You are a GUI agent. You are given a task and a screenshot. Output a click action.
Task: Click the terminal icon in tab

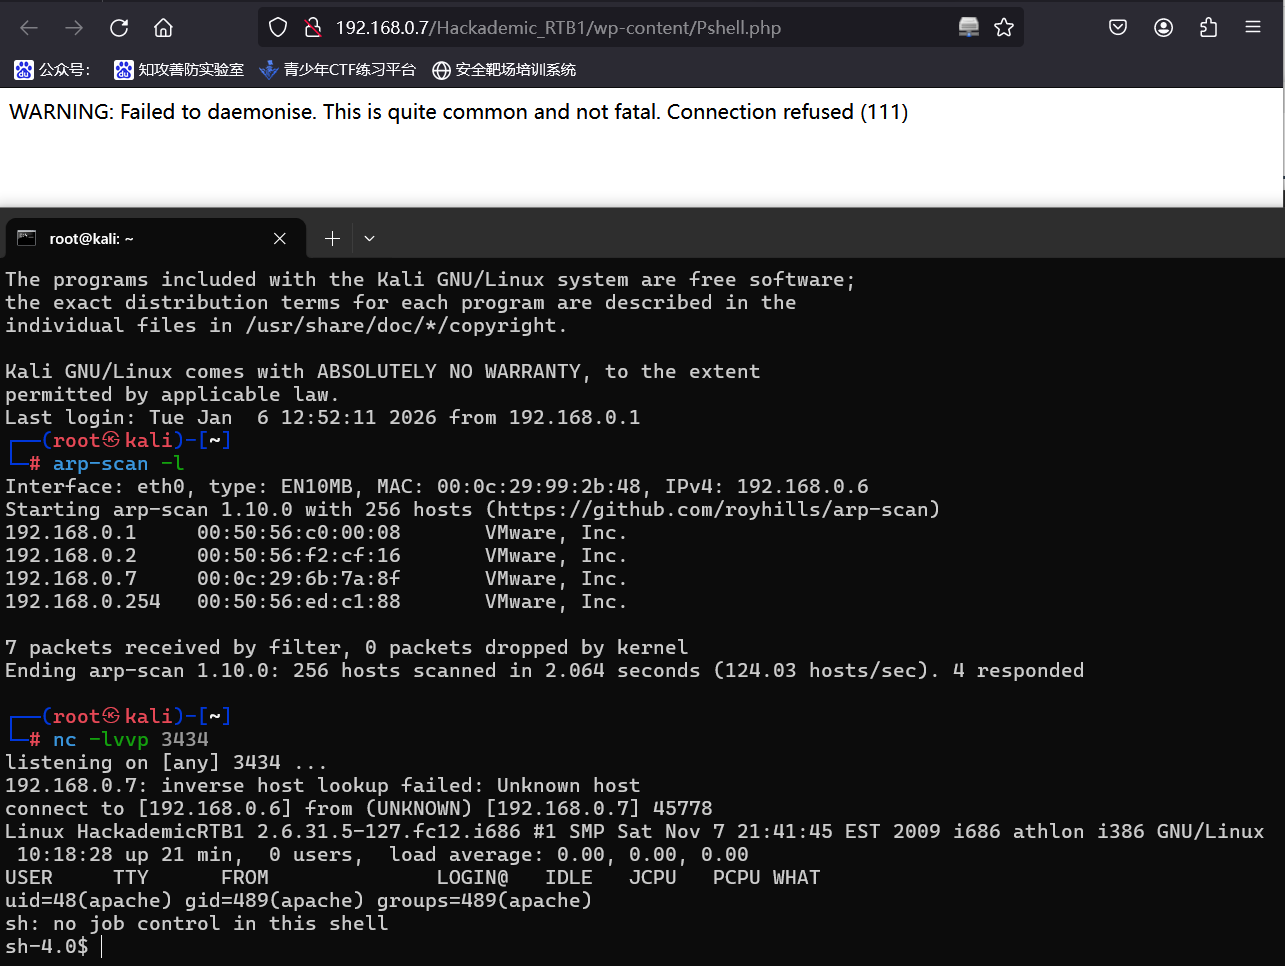[27, 238]
